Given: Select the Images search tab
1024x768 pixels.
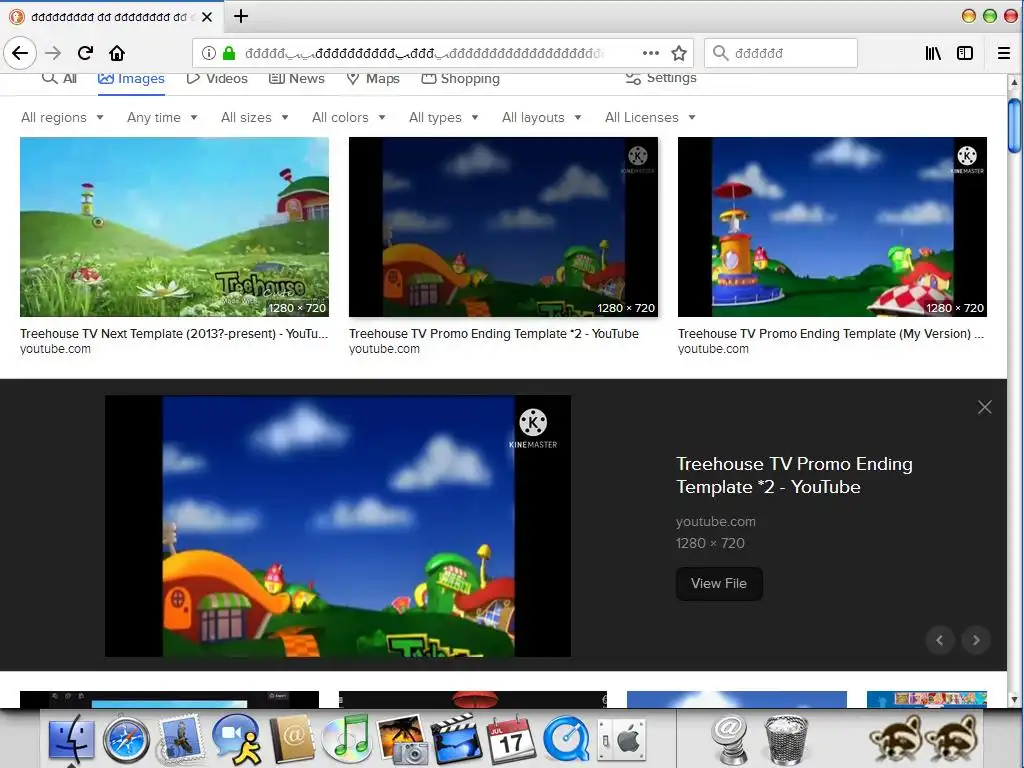Looking at the screenshot, I should [131, 78].
